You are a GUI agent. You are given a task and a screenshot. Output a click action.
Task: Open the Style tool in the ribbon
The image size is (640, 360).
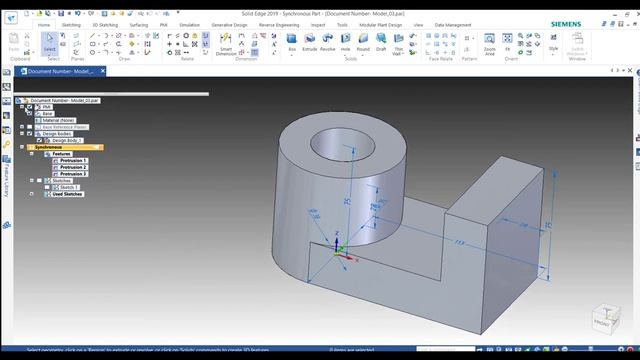553,42
